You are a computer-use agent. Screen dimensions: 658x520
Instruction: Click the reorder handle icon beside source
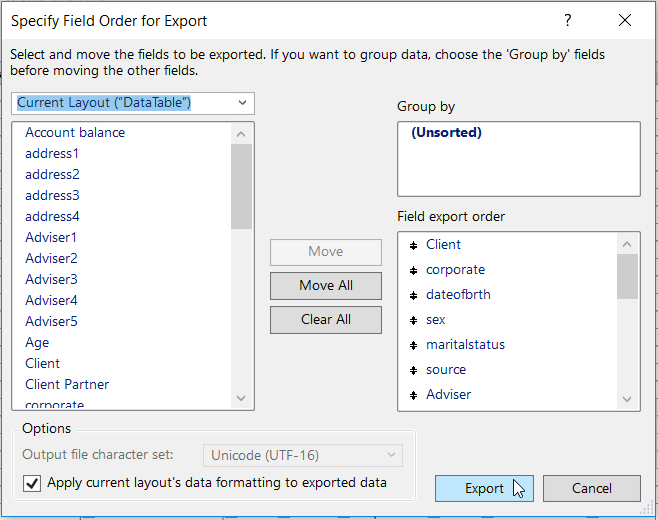click(413, 370)
